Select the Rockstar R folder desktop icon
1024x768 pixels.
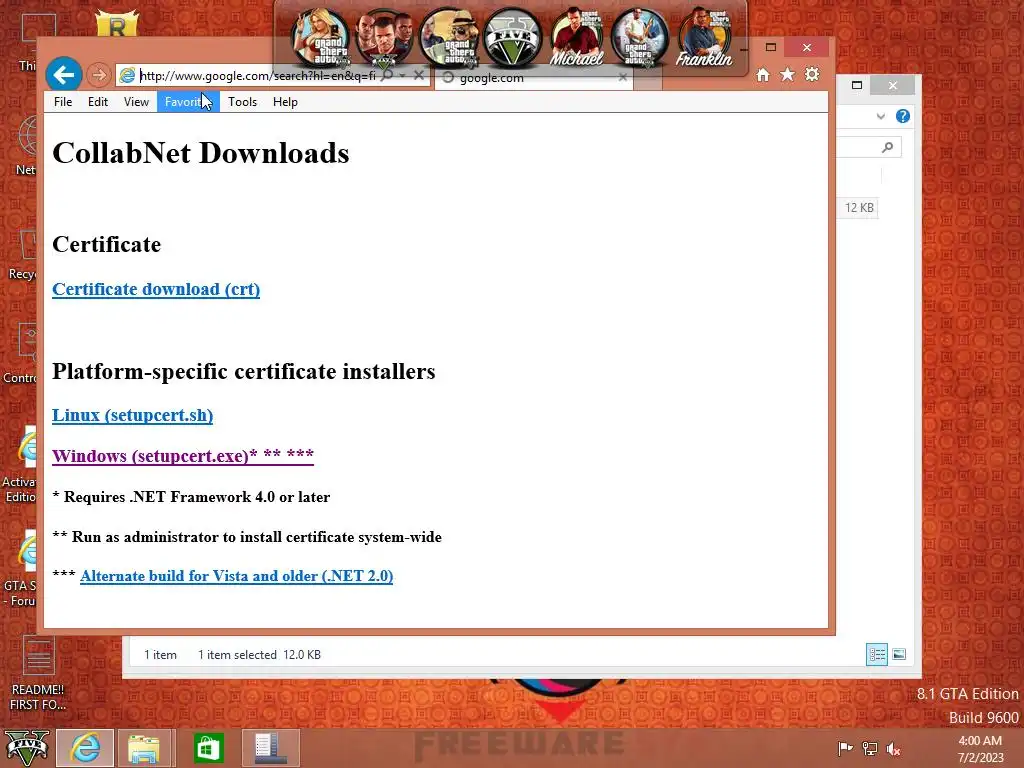[117, 24]
